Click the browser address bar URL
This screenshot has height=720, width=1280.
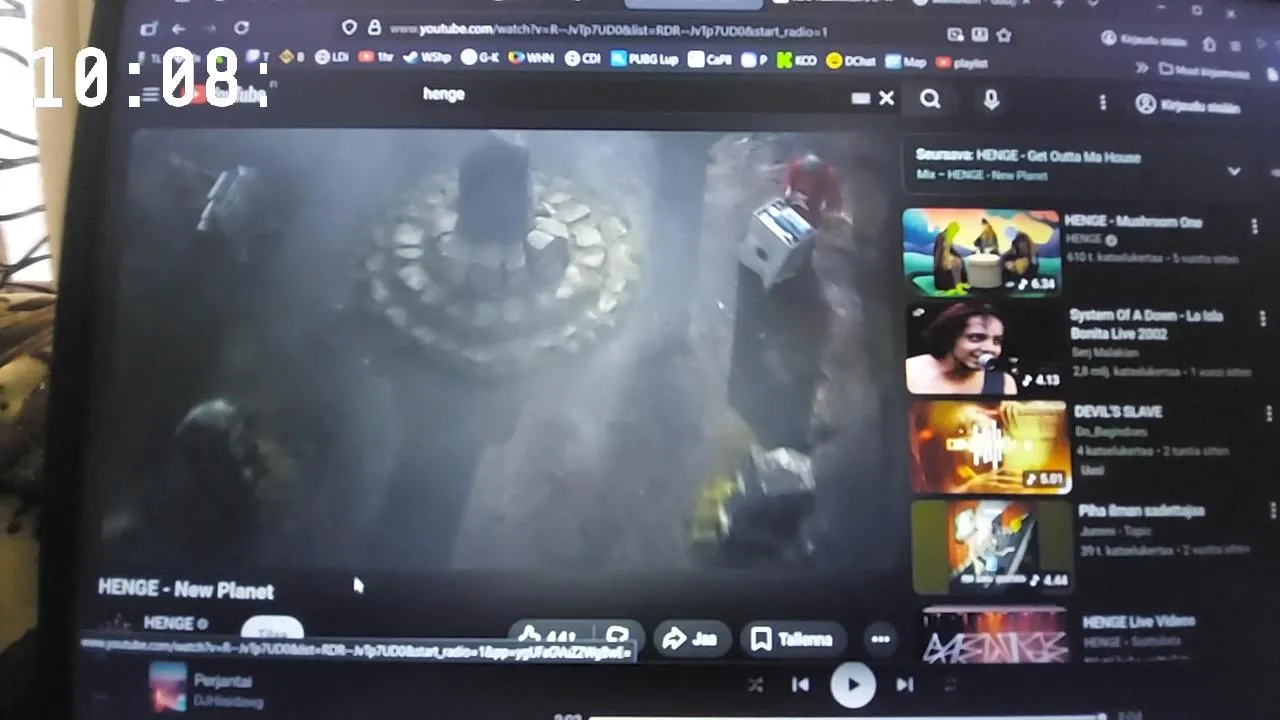(x=608, y=31)
